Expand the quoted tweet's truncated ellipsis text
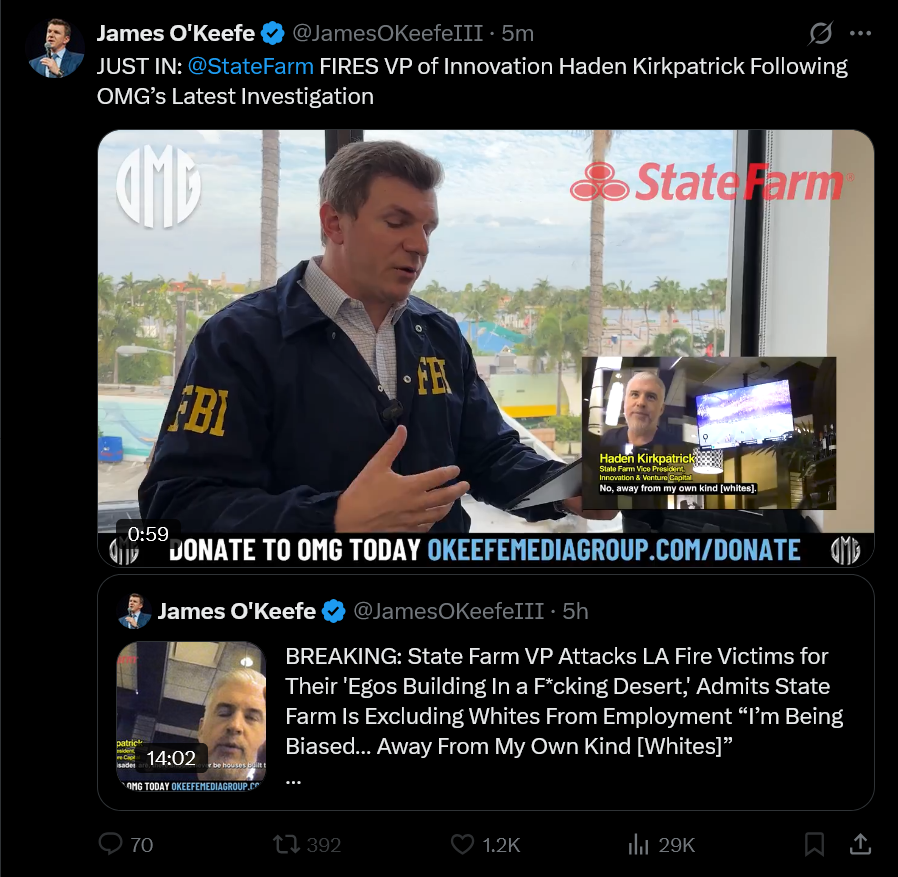The image size is (898, 877). pos(293,781)
